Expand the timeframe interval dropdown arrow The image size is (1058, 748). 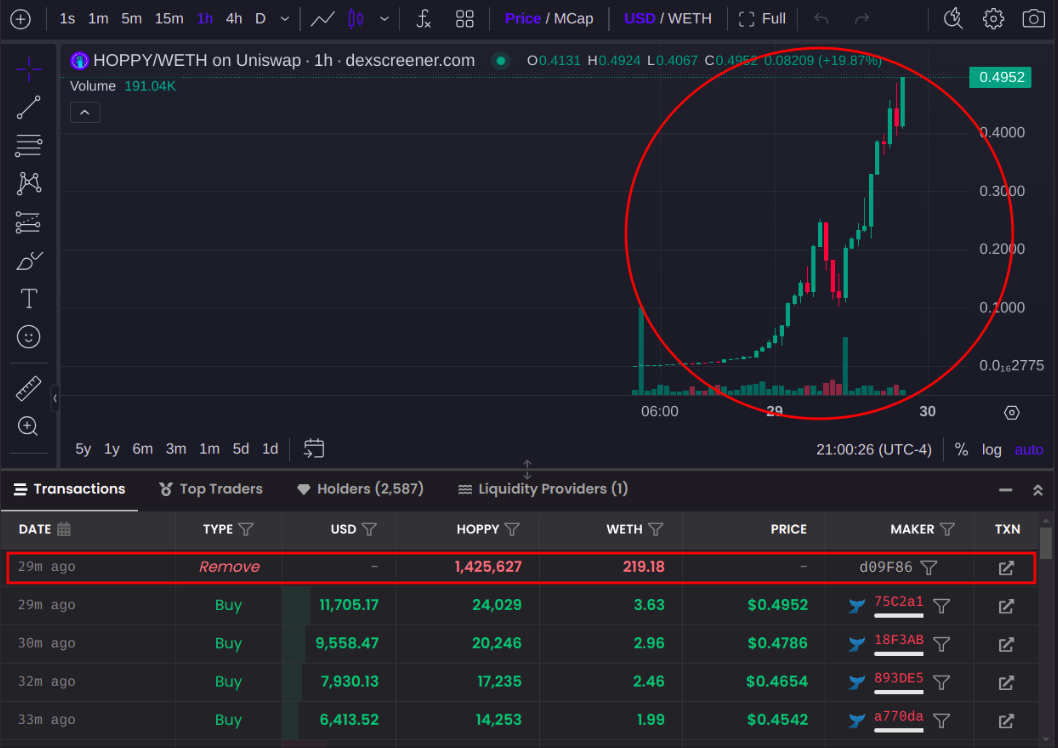(285, 19)
